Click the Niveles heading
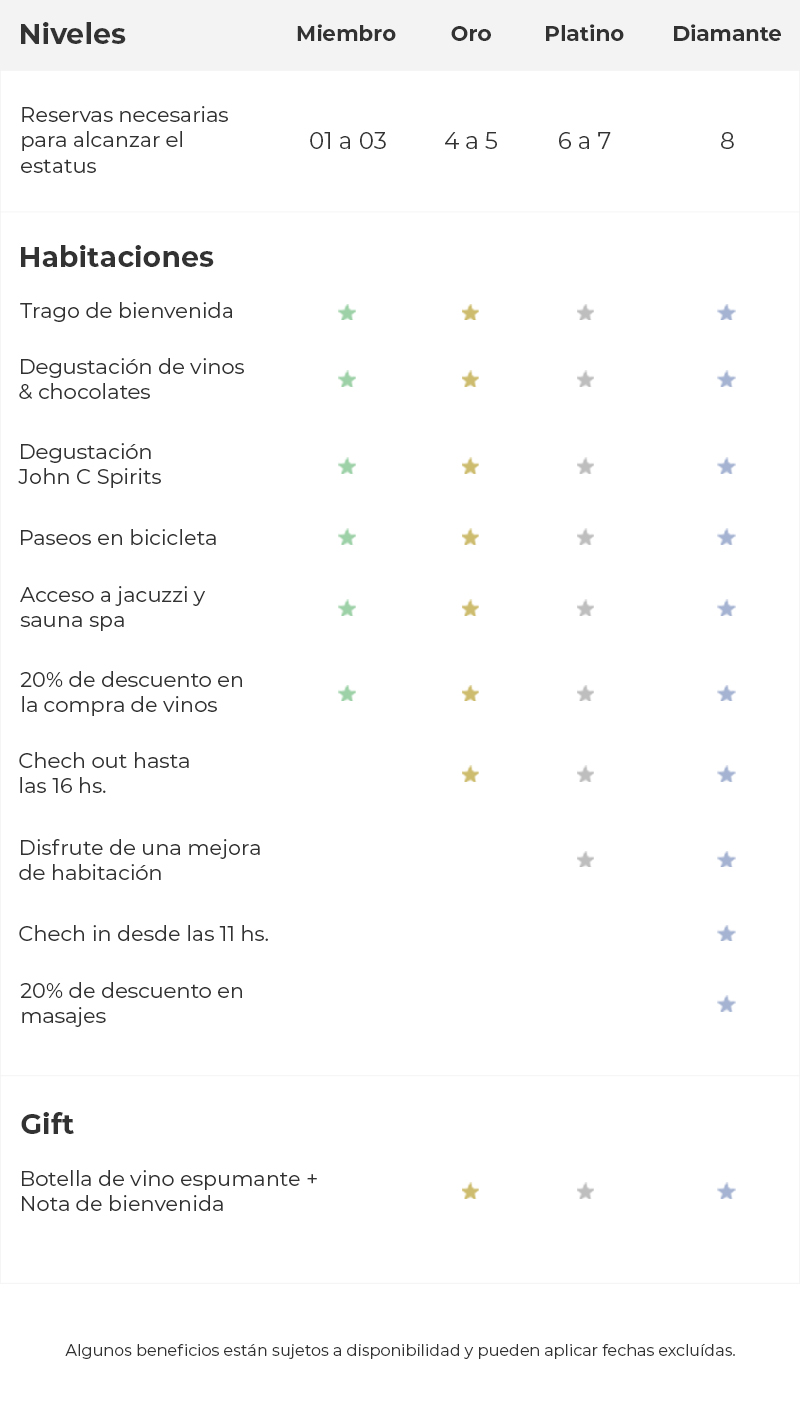The width and height of the screenshot is (800, 1417). [72, 34]
